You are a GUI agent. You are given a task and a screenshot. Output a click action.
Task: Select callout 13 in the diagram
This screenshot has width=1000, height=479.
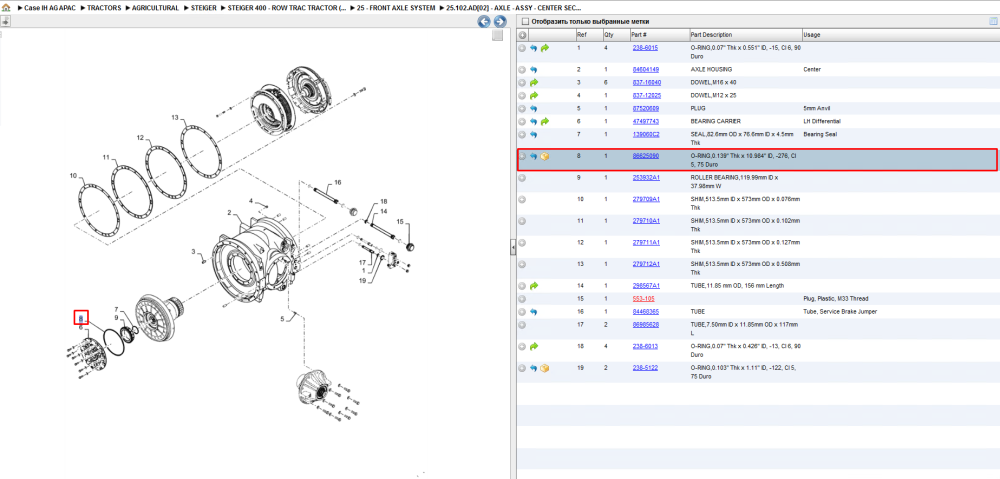coord(174,118)
